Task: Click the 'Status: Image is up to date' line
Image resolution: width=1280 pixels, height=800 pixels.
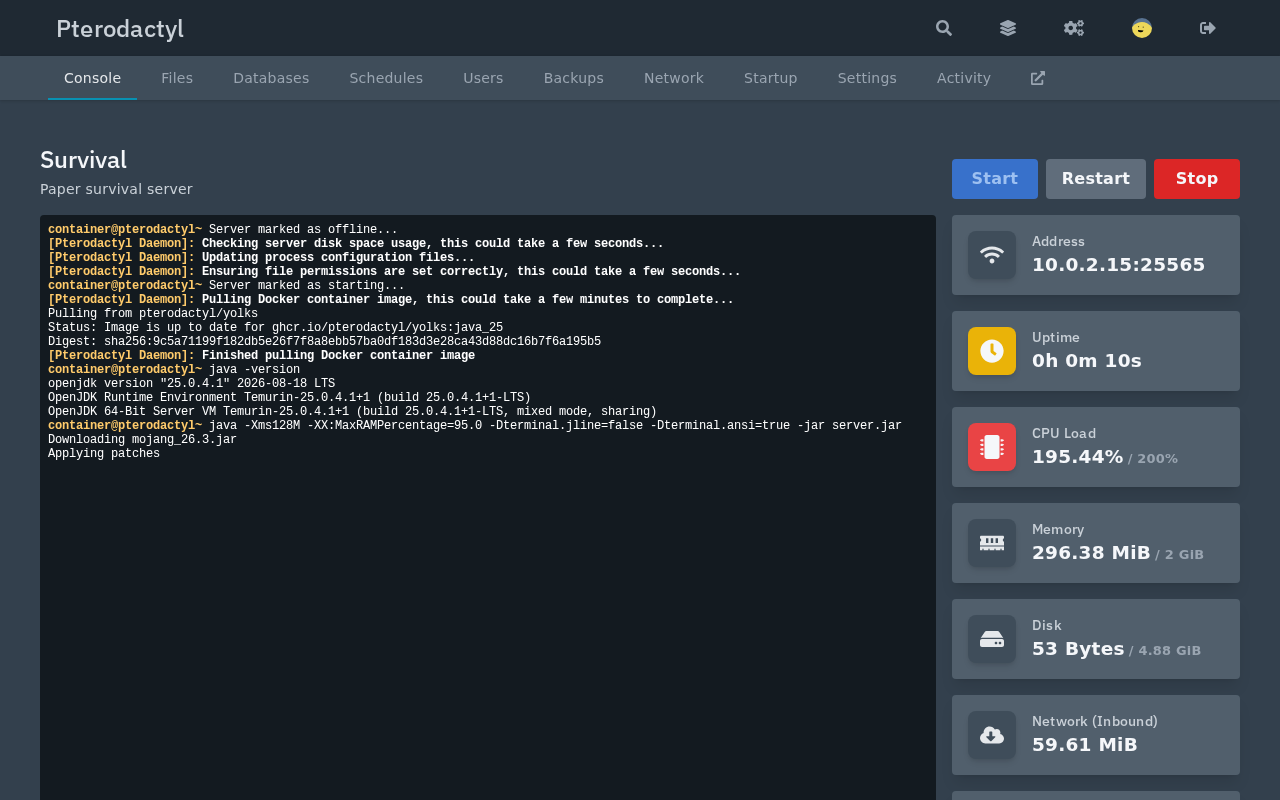Action: tap(275, 328)
